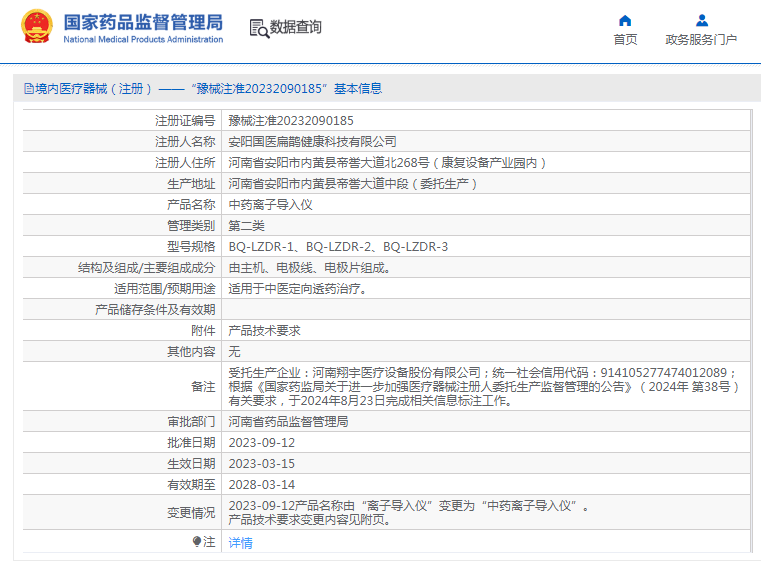This screenshot has height=562, width=761.
Task: Open 政务服务门户 portal link
Action: (x=701, y=40)
